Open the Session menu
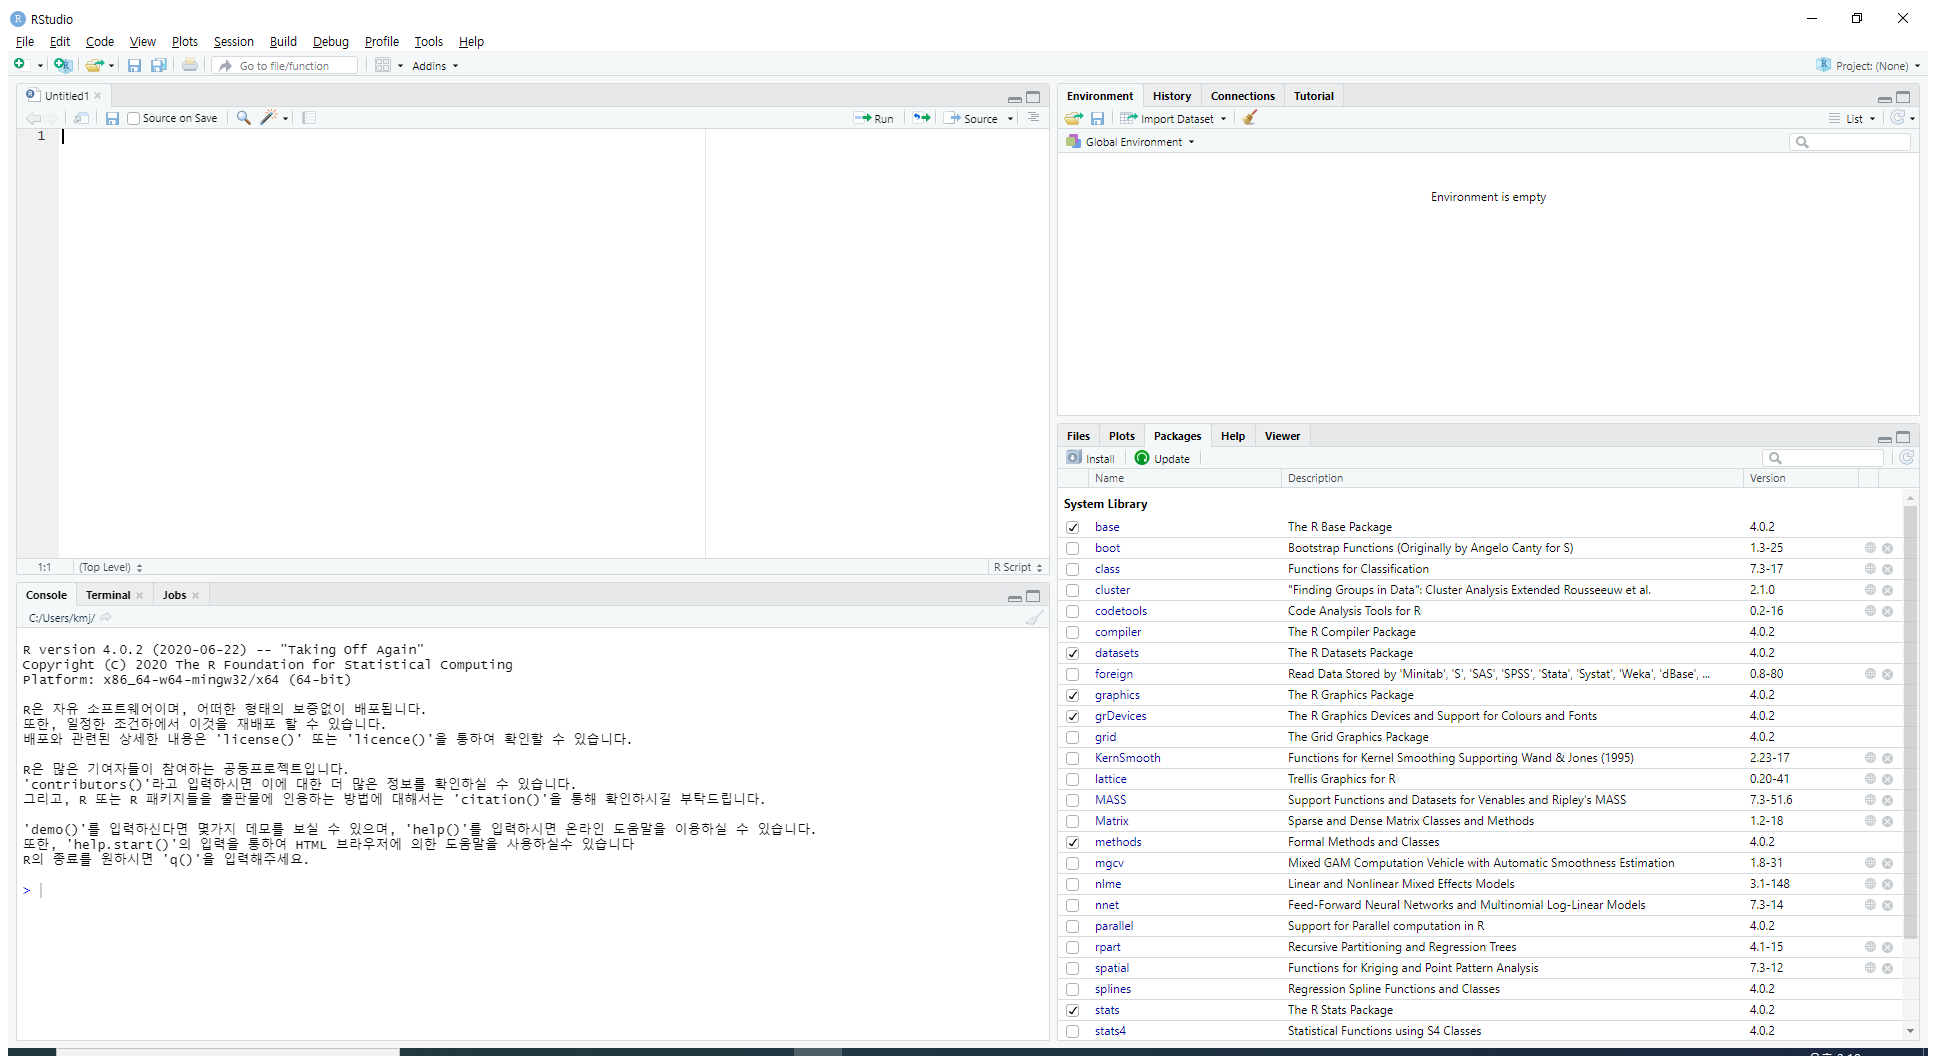 (233, 41)
